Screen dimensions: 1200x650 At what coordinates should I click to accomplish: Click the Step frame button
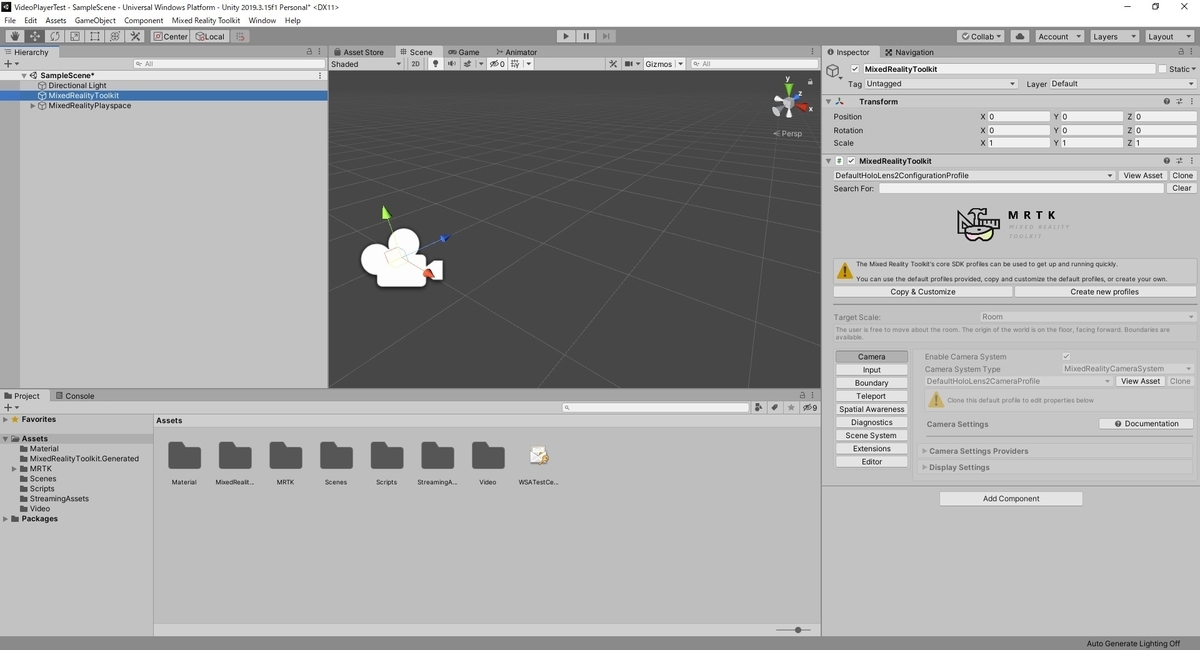(x=608, y=36)
